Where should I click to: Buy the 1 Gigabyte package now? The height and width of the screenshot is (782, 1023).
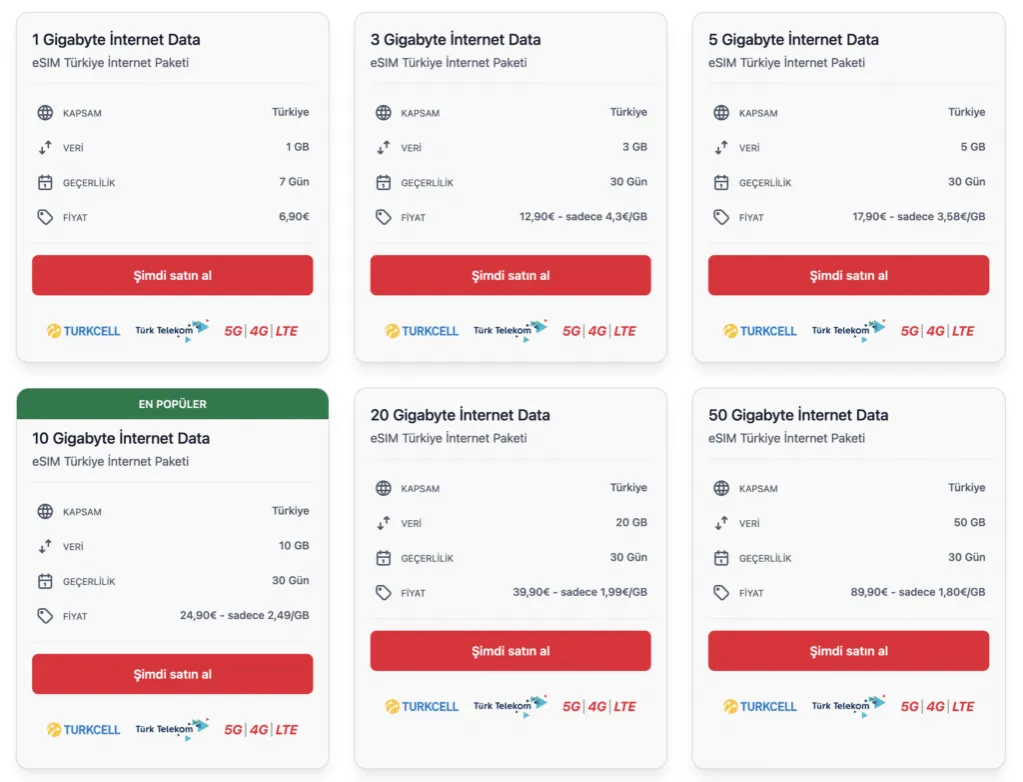pyautogui.click(x=172, y=275)
